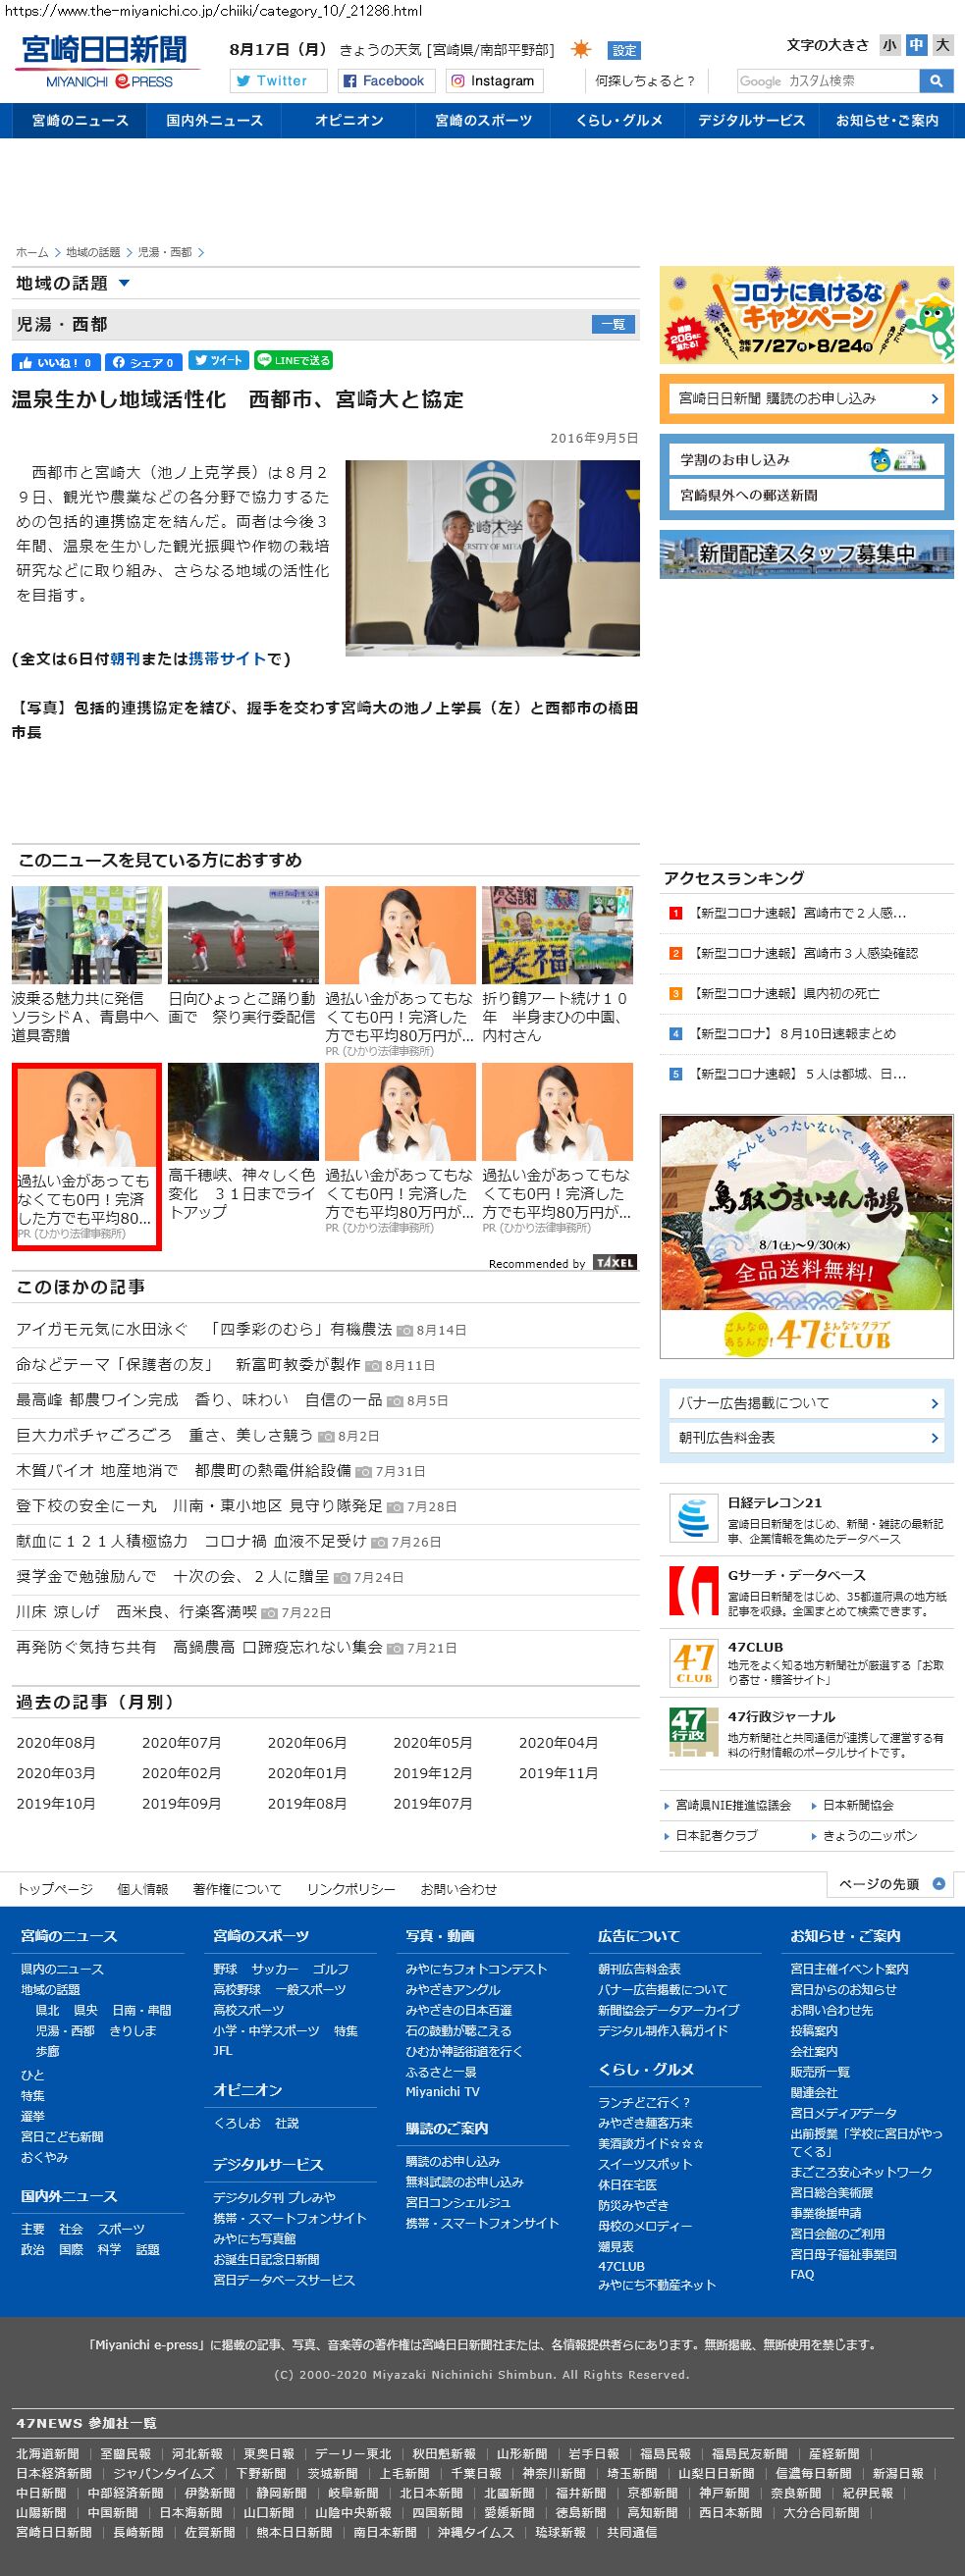Click the Google カスタム検索 input field
Screen dimensions: 965x2576
[828, 81]
